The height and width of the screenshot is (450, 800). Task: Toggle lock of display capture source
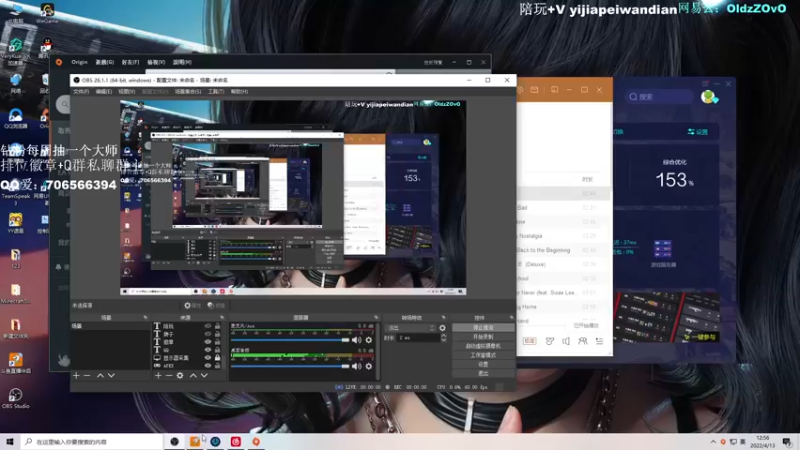[x=217, y=358]
